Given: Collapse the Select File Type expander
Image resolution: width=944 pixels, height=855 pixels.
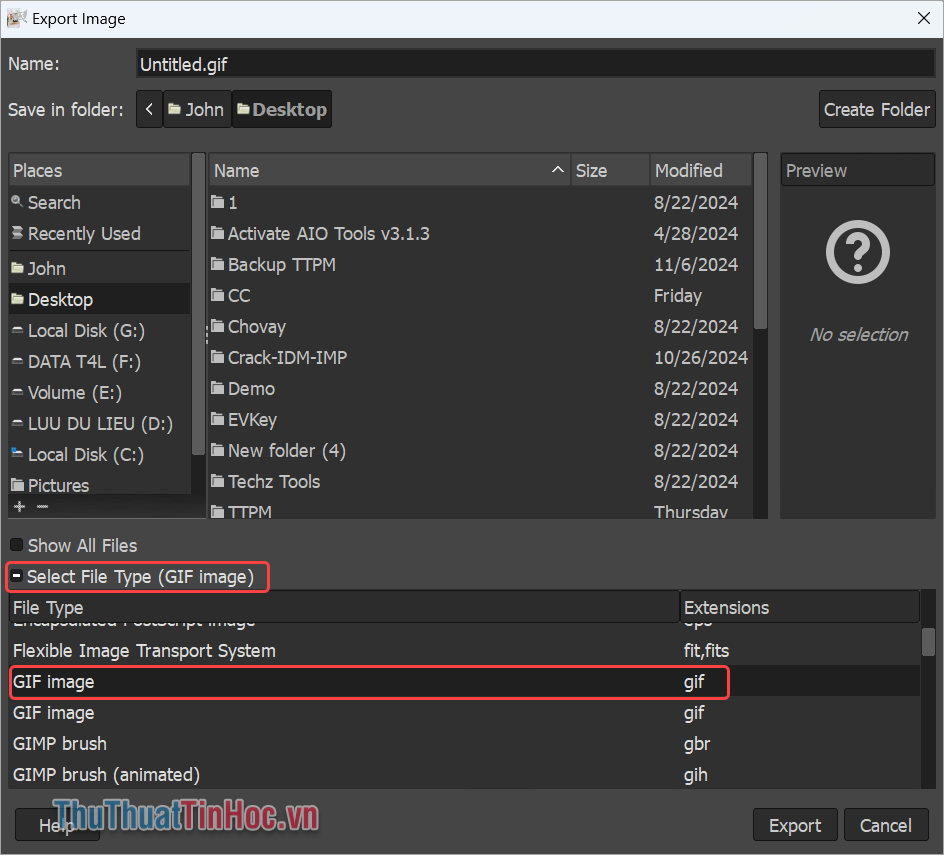Looking at the screenshot, I should (17, 576).
